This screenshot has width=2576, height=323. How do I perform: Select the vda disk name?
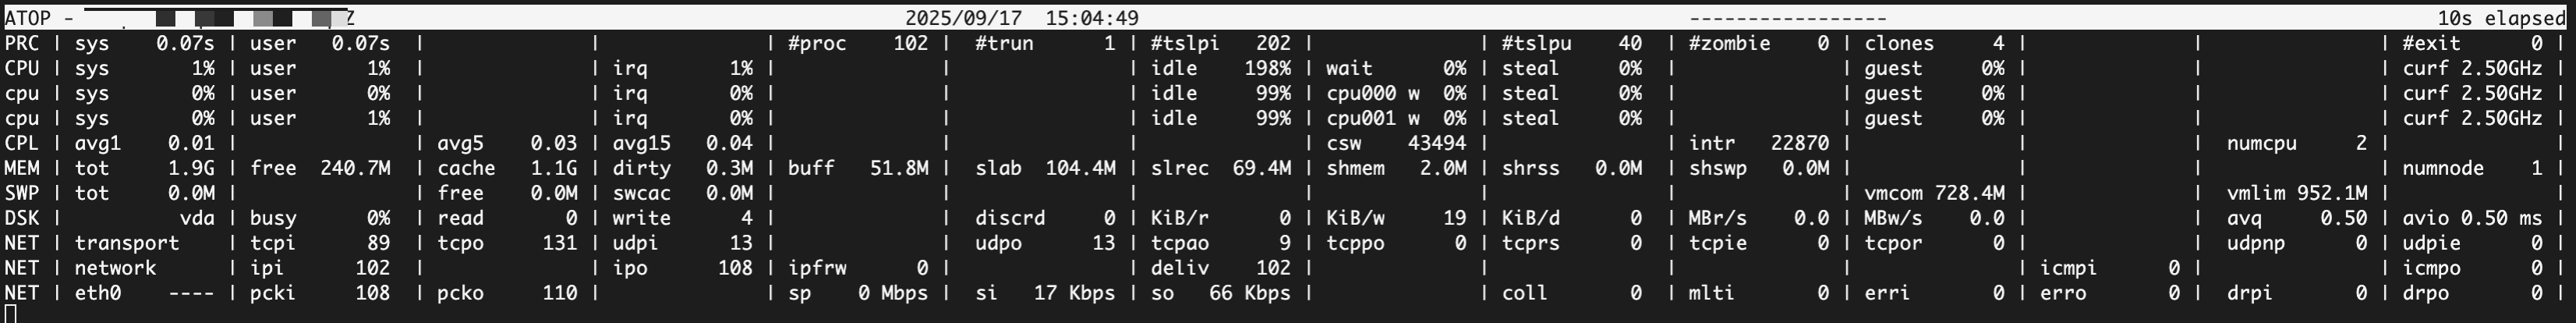coord(196,218)
